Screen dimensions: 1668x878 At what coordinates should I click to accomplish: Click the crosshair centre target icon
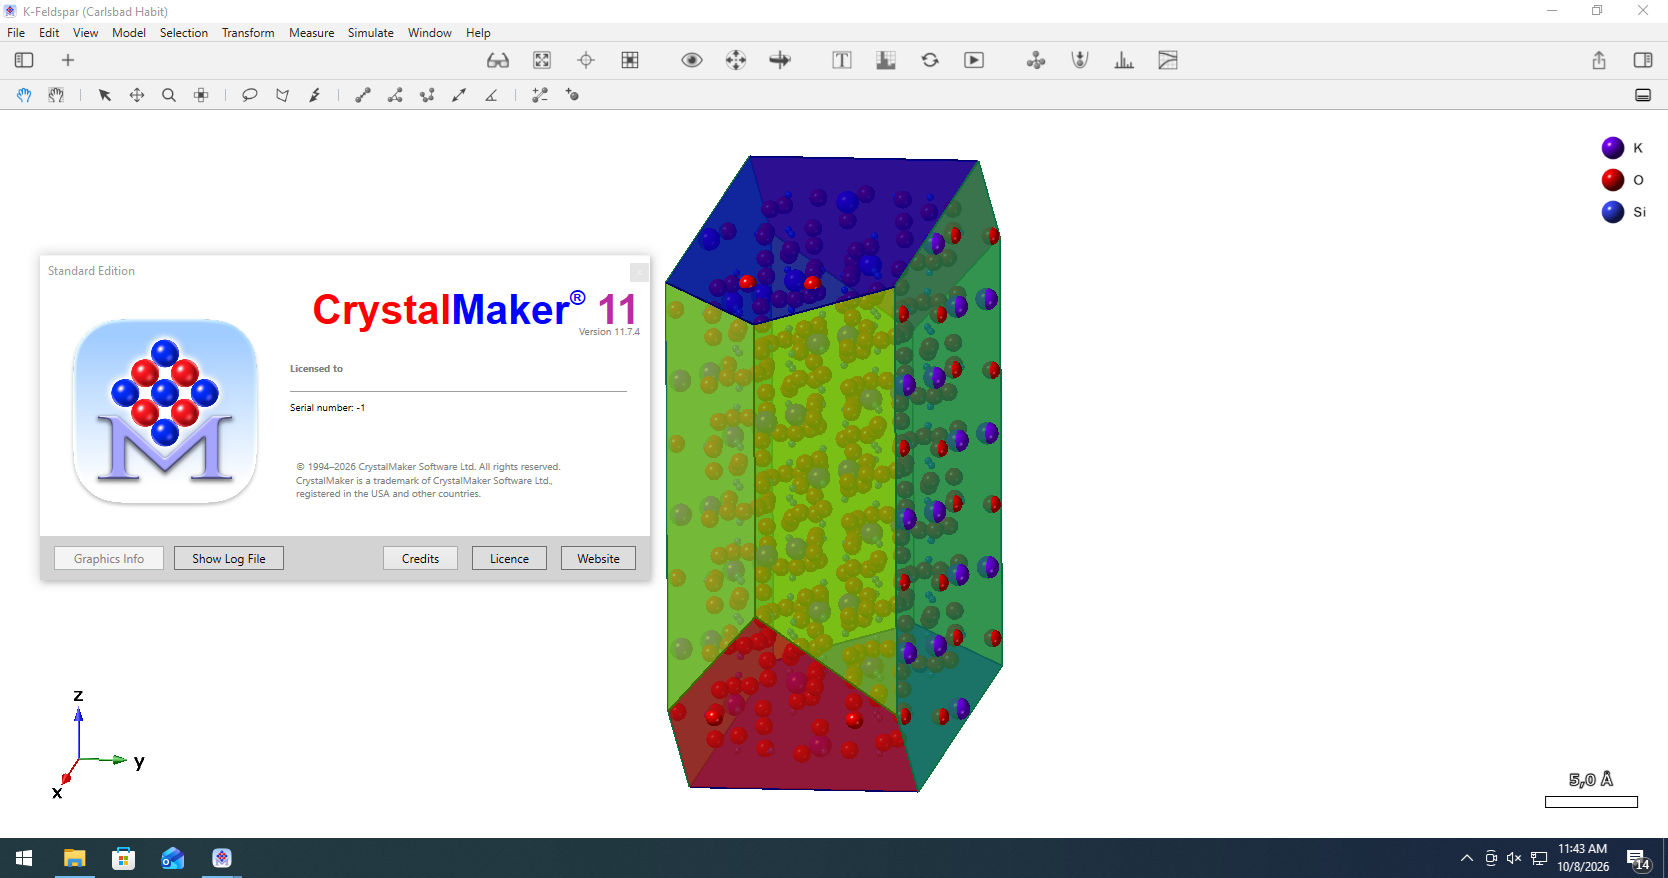pyautogui.click(x=586, y=60)
